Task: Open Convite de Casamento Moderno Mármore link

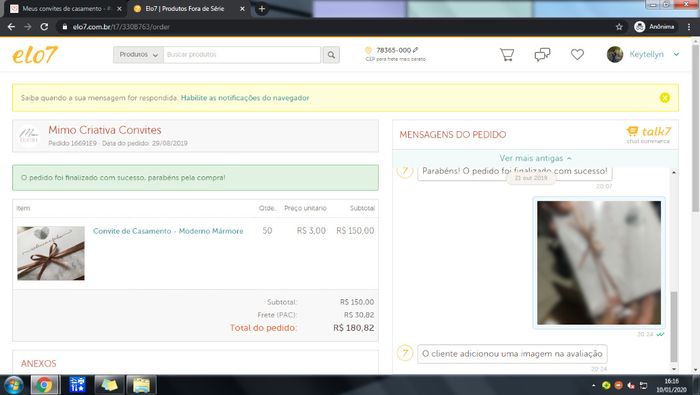Action: tap(168, 231)
